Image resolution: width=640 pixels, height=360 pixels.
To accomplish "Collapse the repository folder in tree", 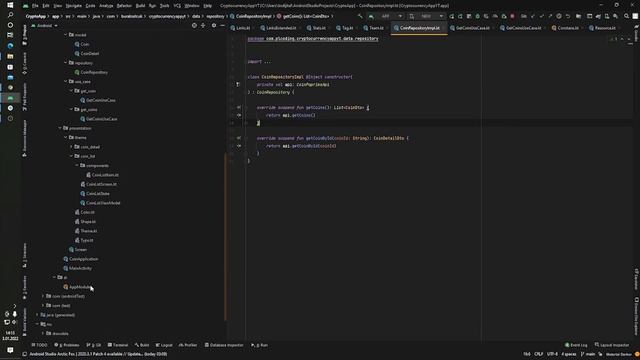I will 65,63.
